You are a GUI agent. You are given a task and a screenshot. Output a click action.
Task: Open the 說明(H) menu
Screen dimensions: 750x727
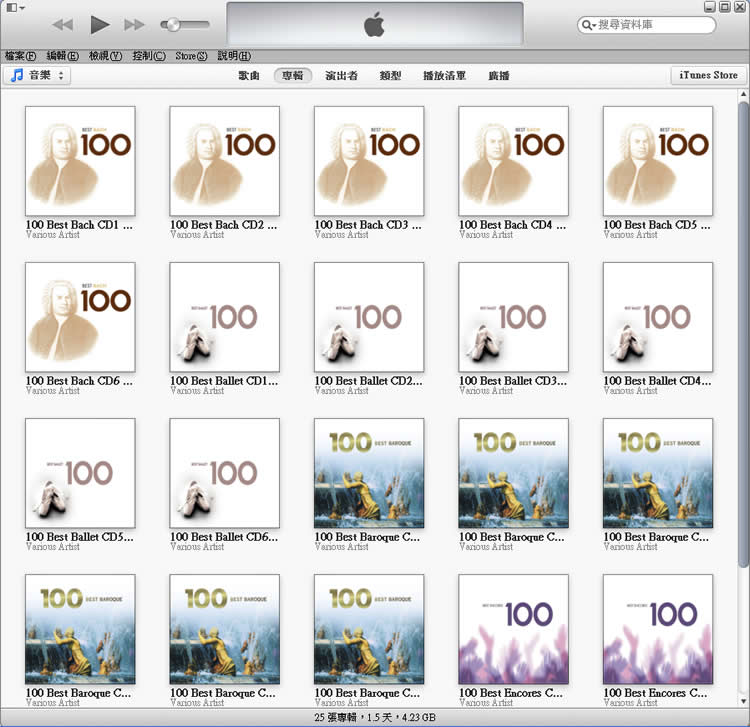[234, 56]
